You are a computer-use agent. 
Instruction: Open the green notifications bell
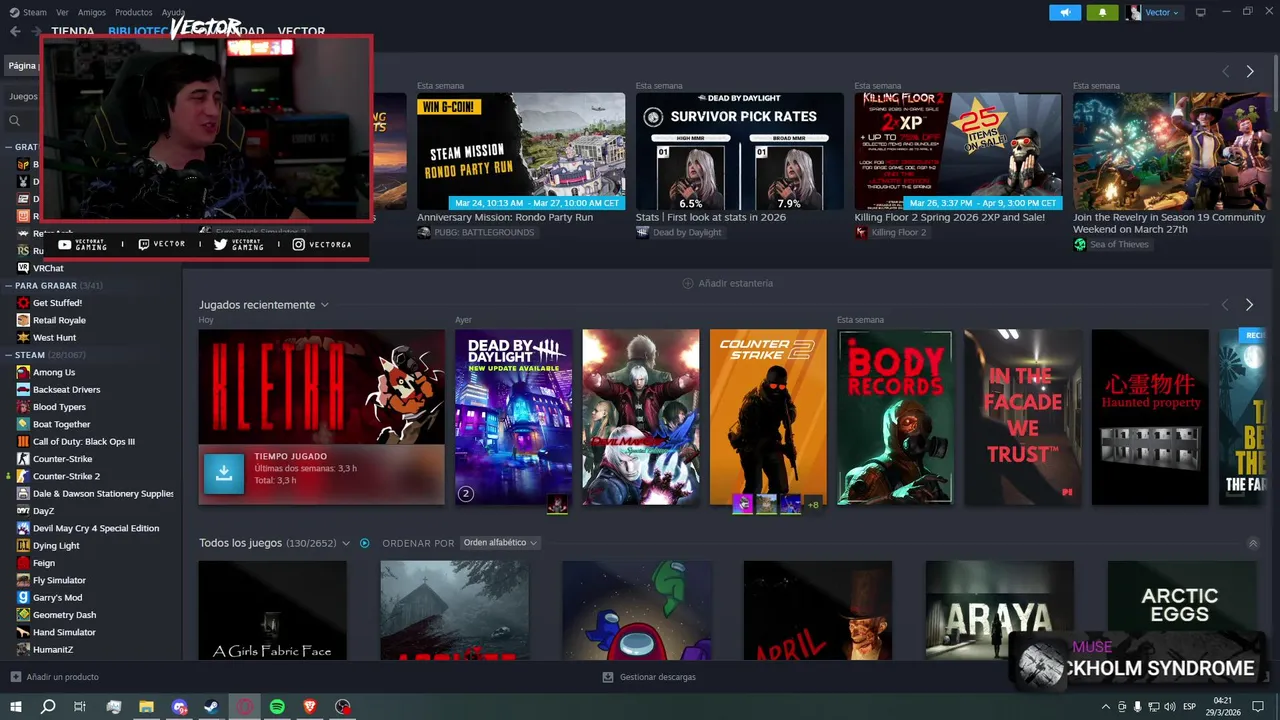click(x=1103, y=12)
